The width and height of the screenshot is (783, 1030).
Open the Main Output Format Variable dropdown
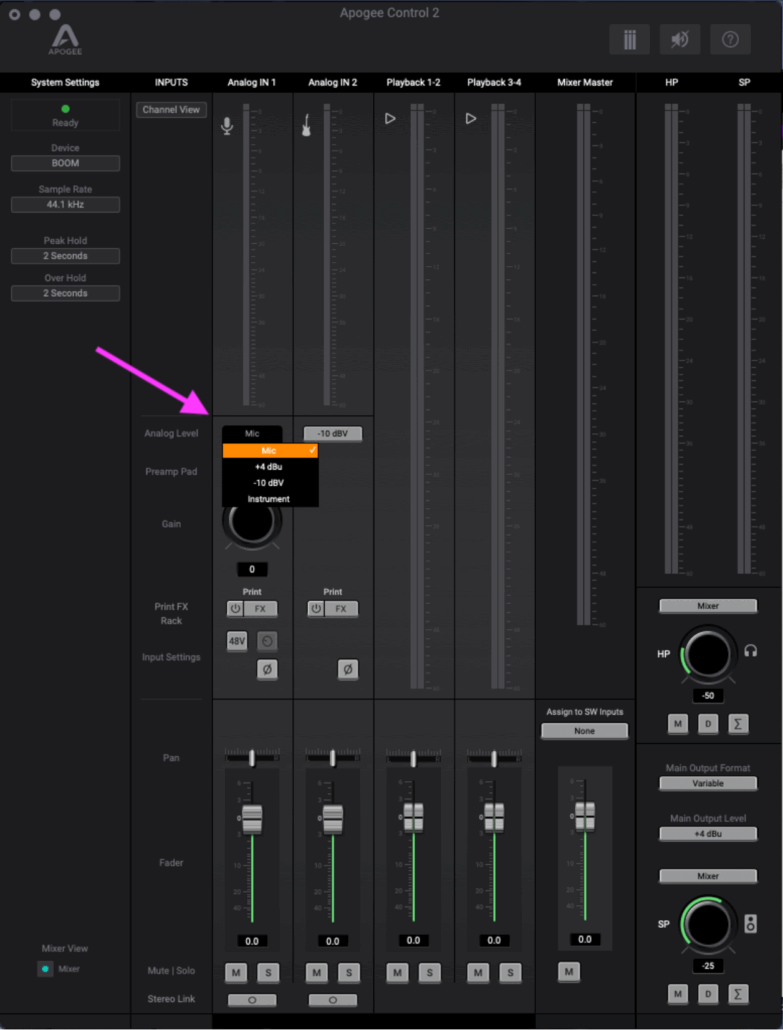pos(708,784)
